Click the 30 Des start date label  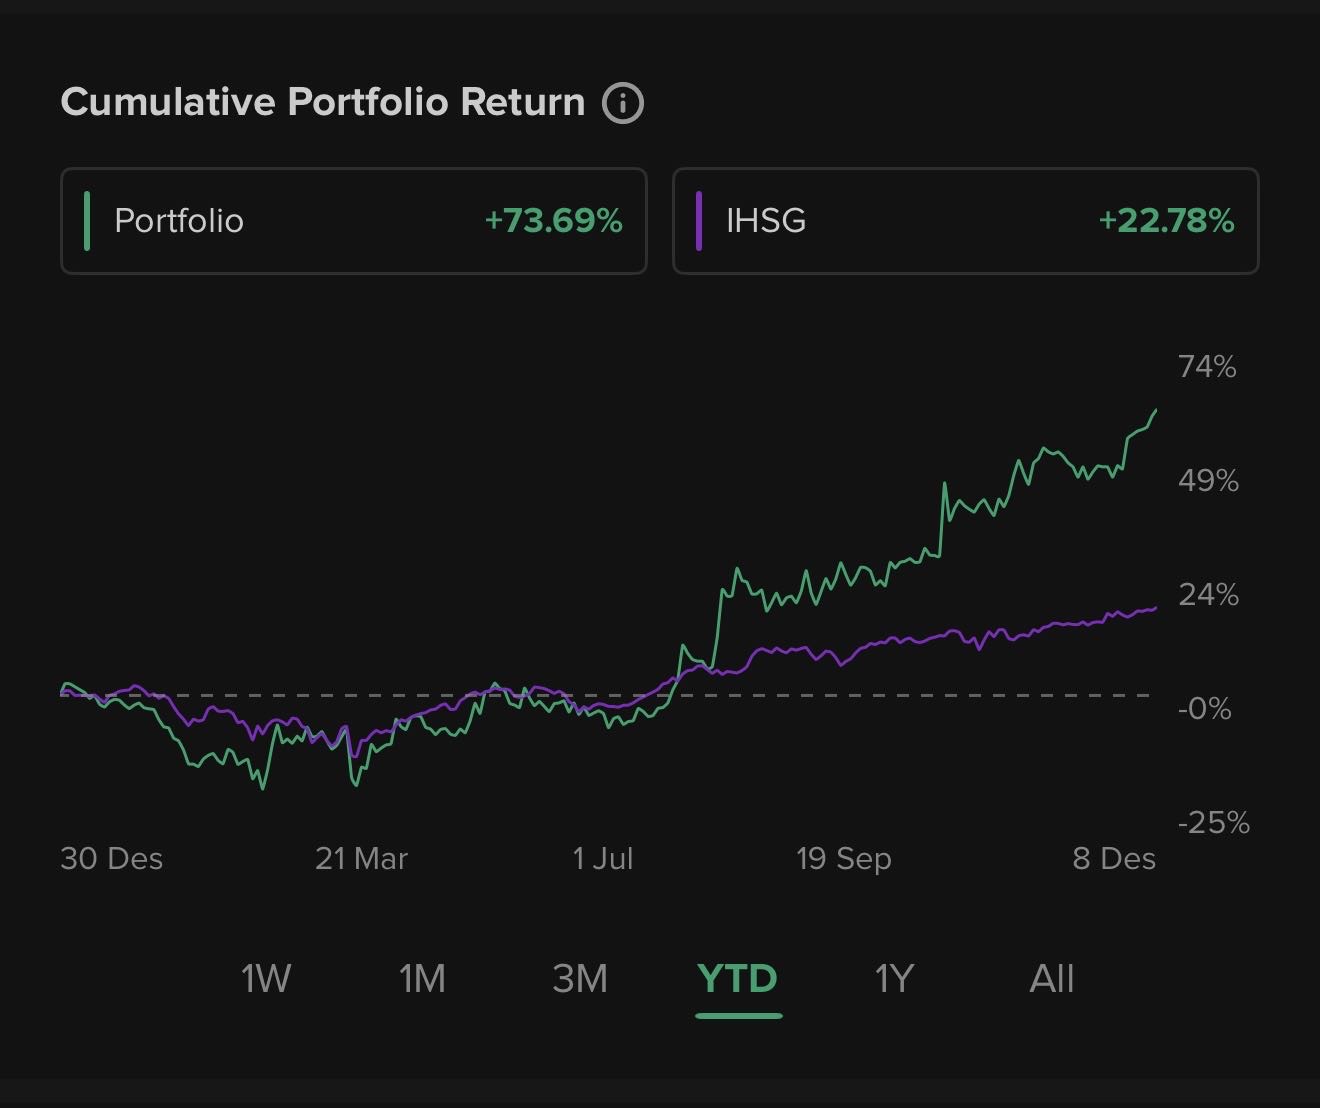click(x=111, y=859)
